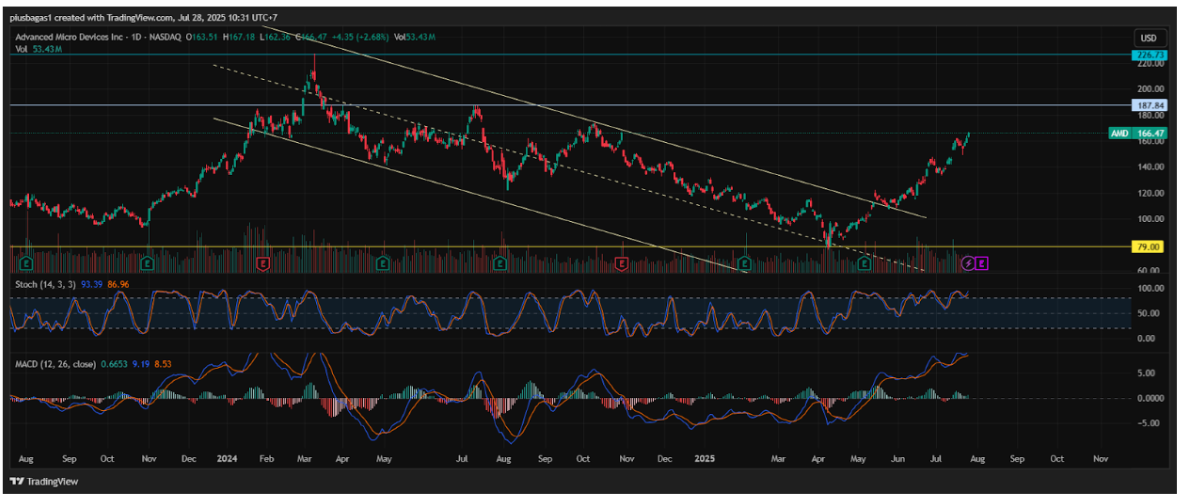1179x497 pixels.
Task: Select the MACD (12, 26, close) indicator legend
Action: 55,364
